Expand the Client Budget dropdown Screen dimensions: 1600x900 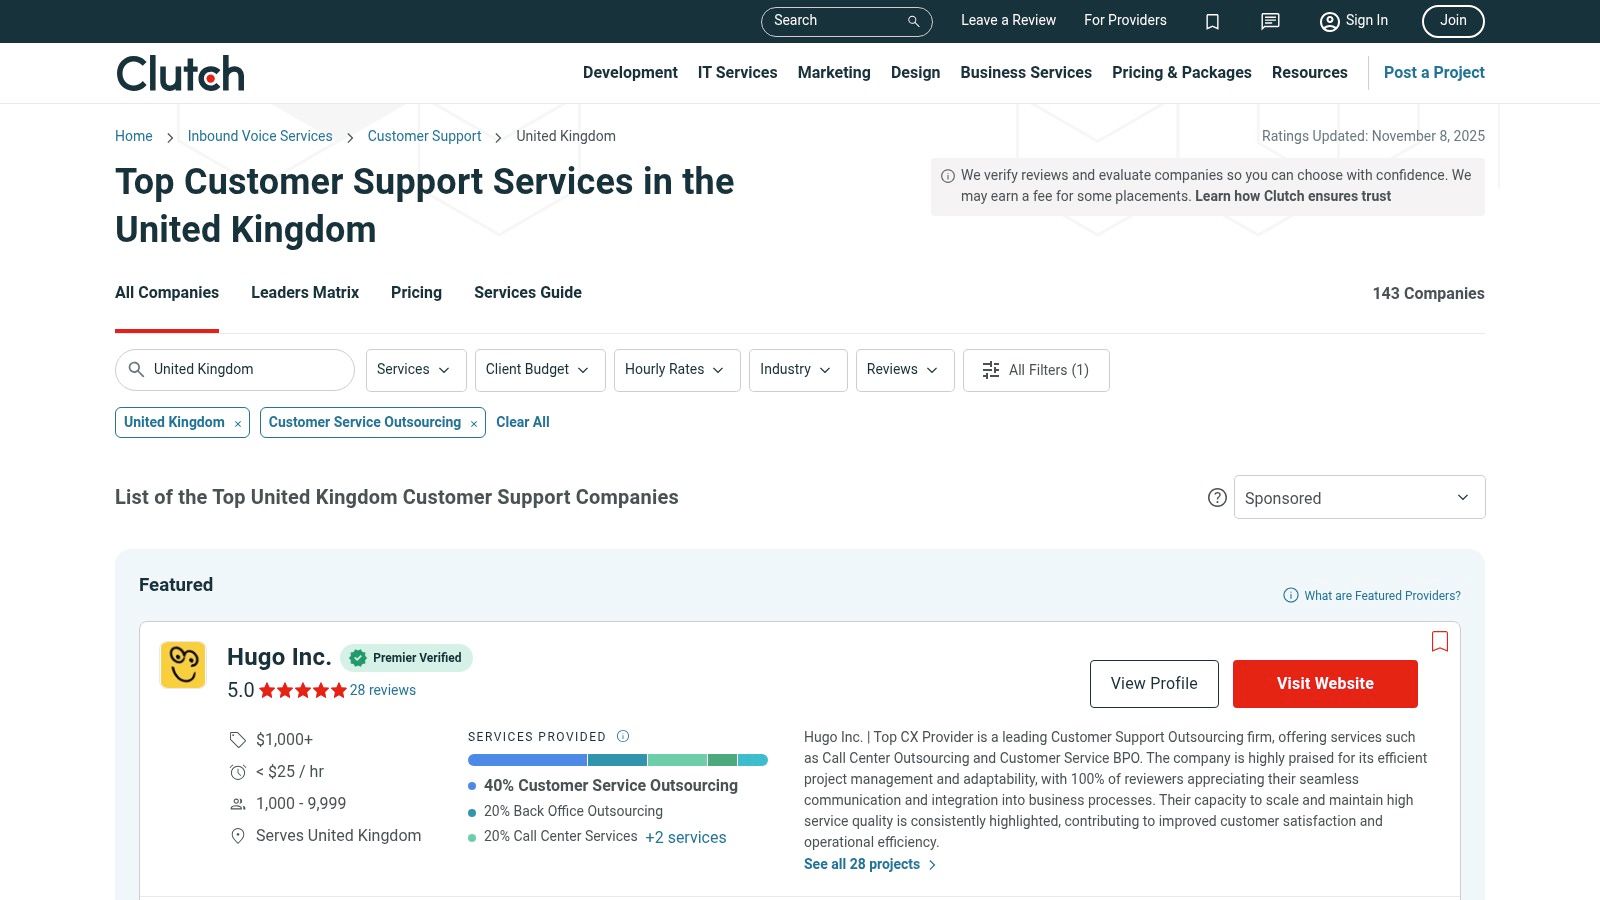540,370
